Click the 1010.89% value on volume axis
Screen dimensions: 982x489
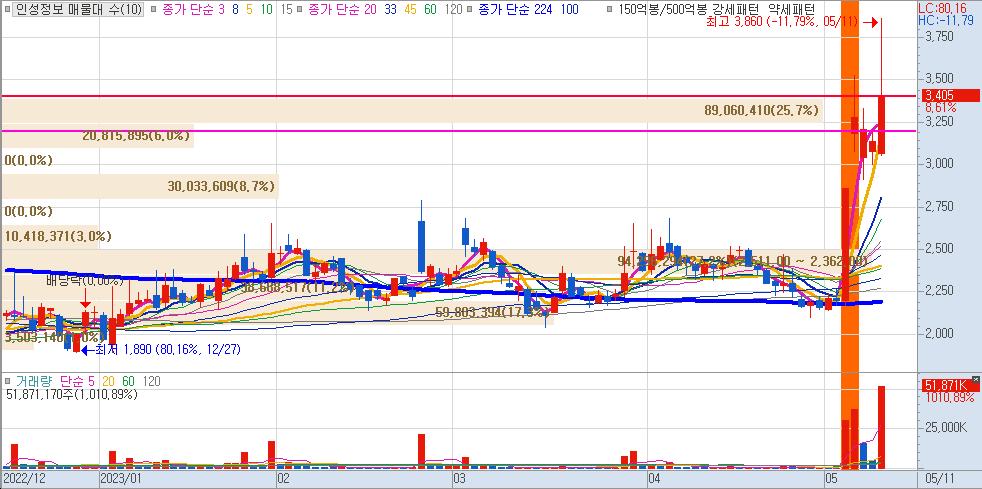point(949,398)
